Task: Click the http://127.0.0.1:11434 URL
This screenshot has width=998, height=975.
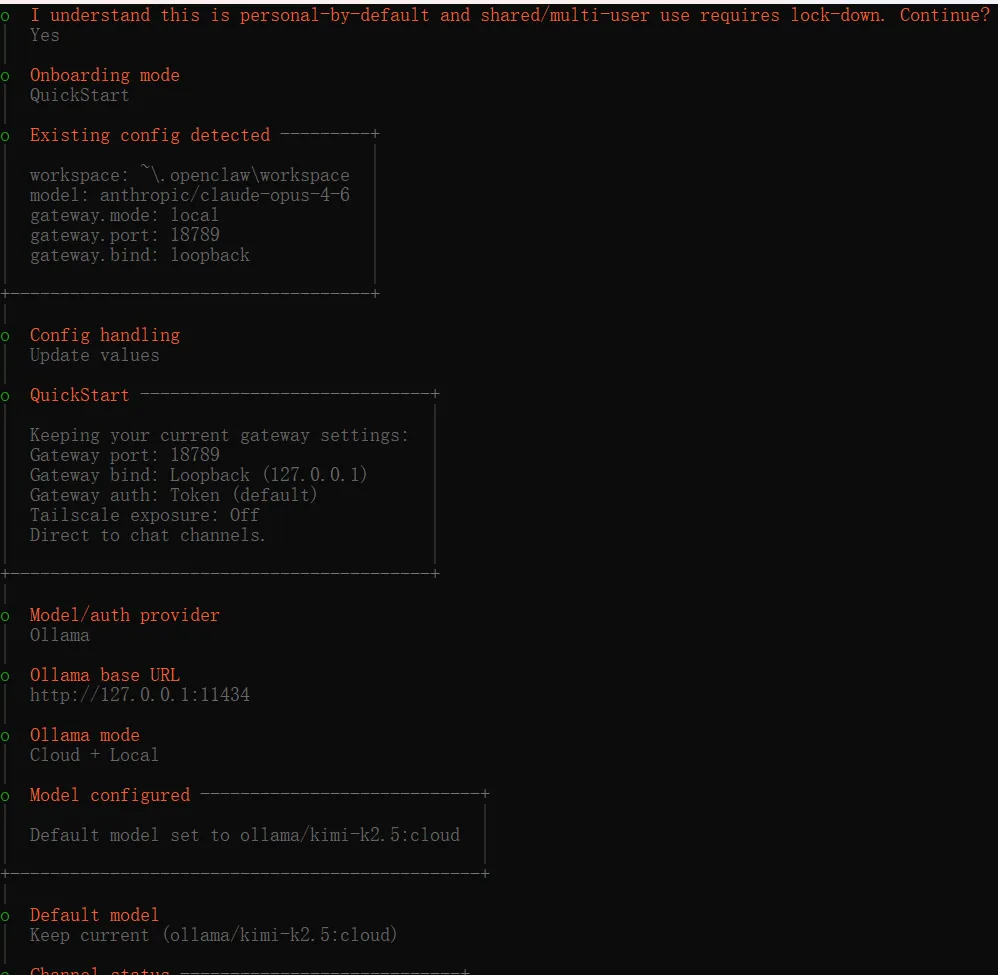Action: pyautogui.click(x=140, y=695)
